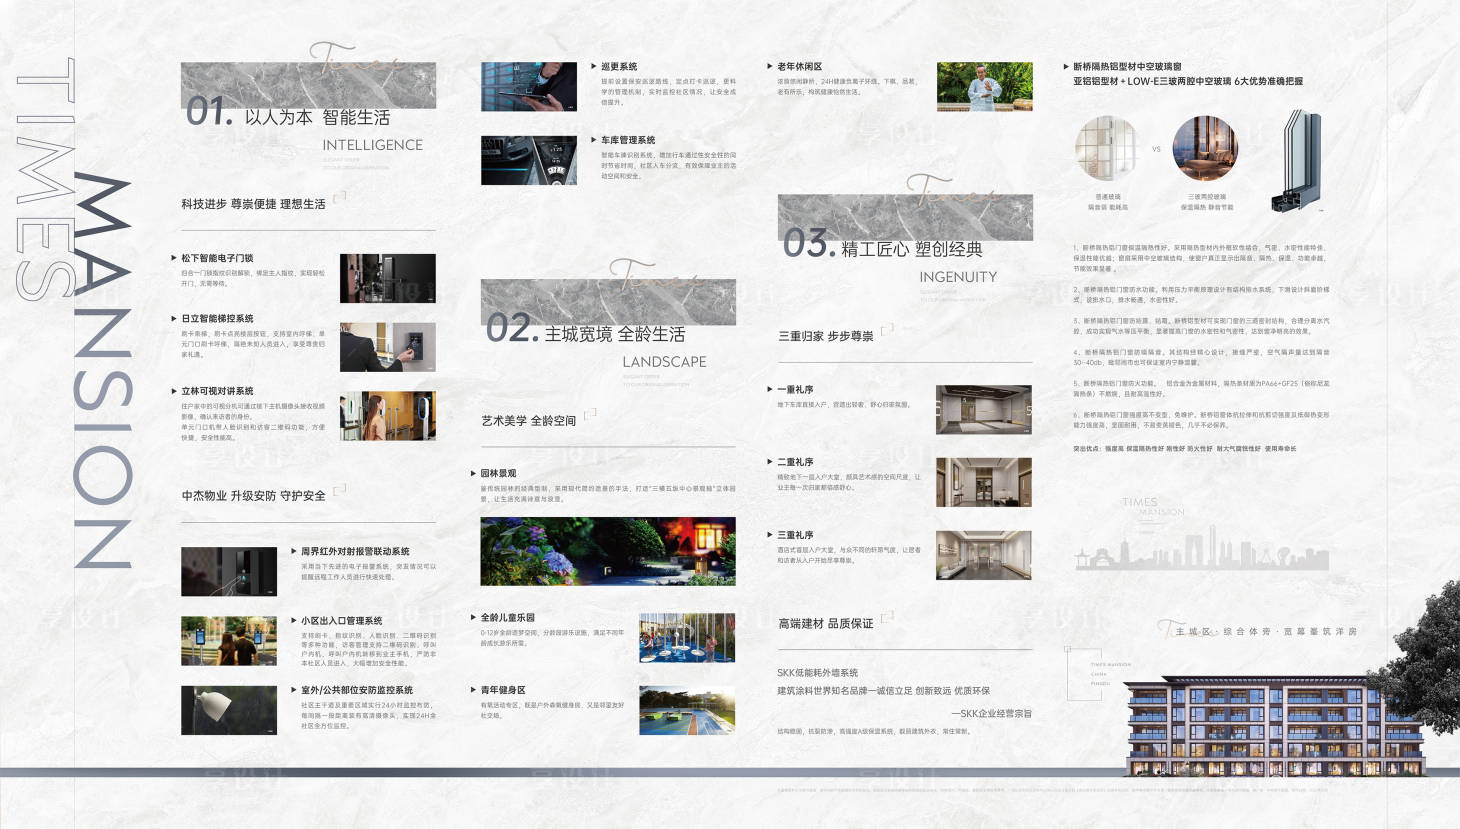Click the 松下智能电子门锁 door lock photo
The height and width of the screenshot is (829, 1460).
point(388,278)
